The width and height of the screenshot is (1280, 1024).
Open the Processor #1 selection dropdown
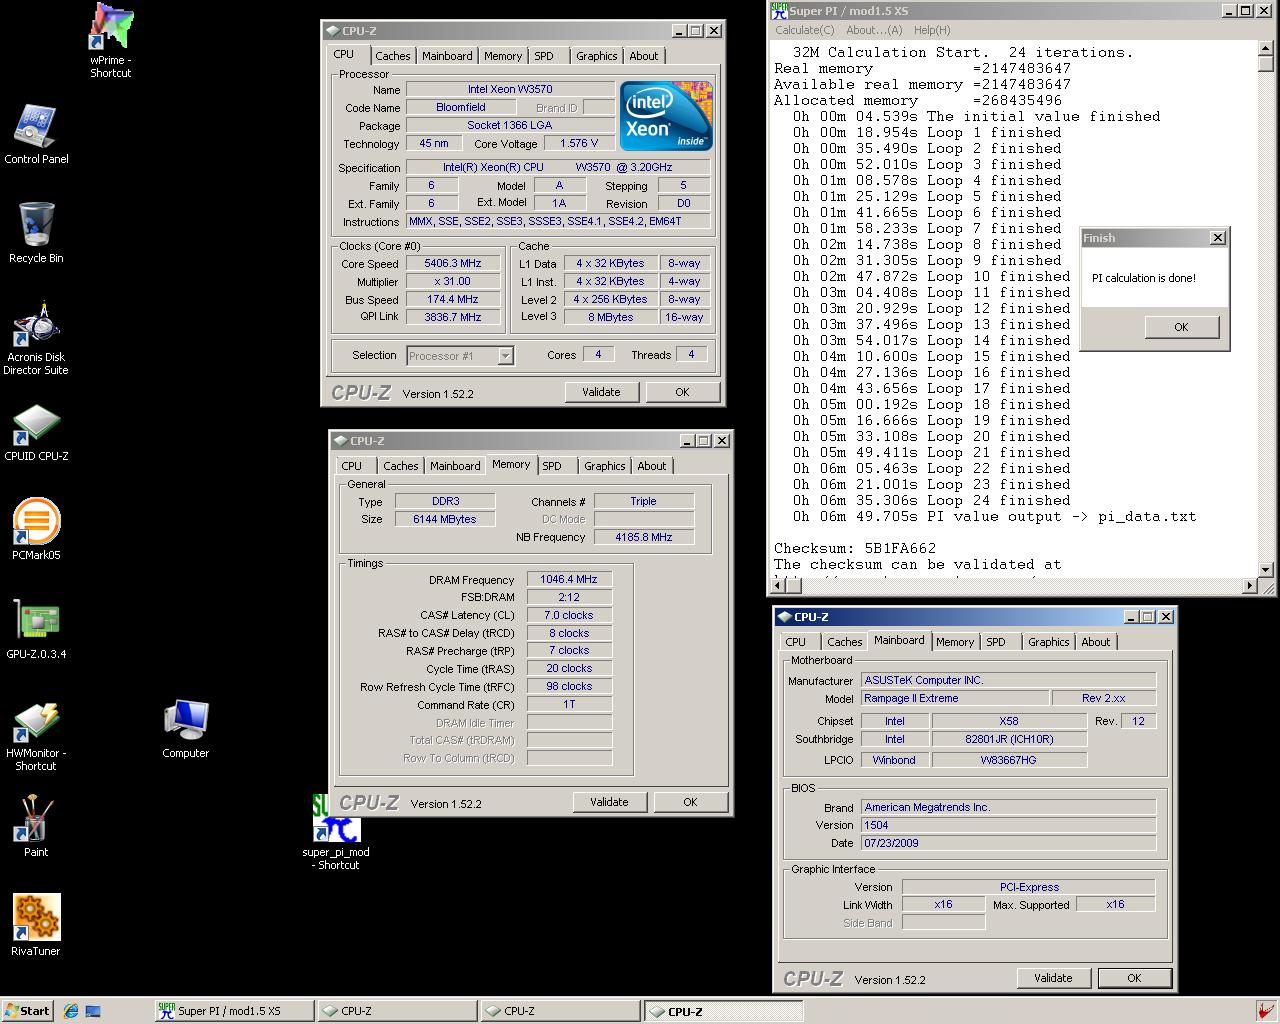(505, 356)
